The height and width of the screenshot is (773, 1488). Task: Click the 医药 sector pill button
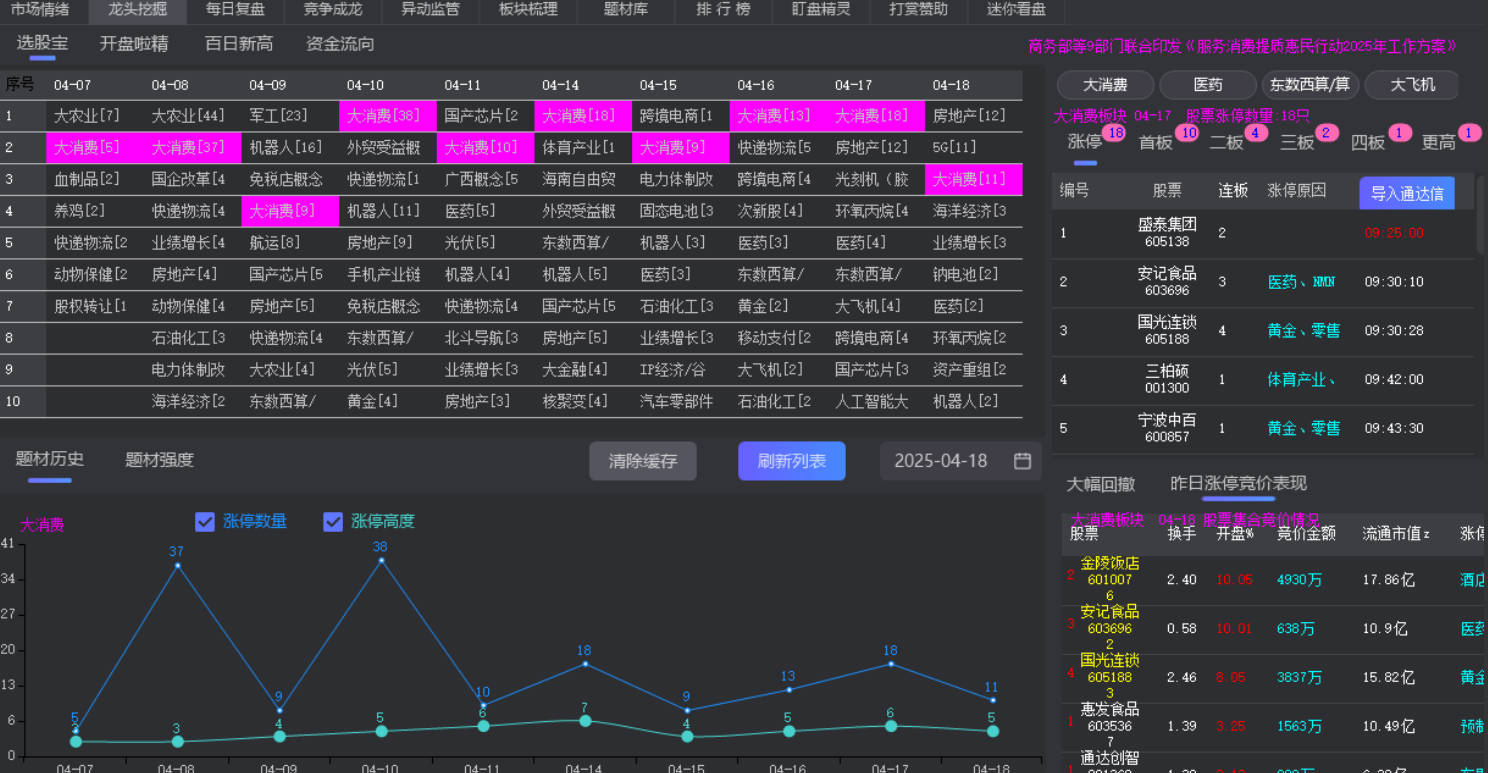1208,85
